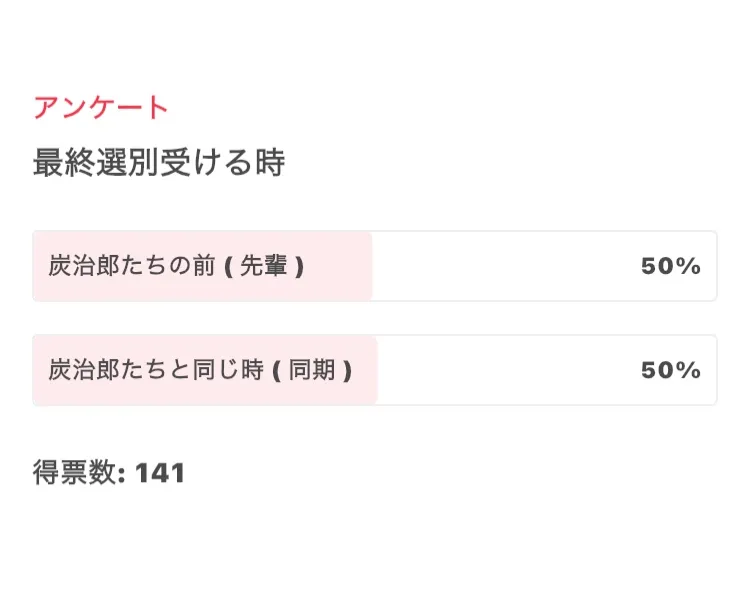Image resolution: width=750 pixels, height=593 pixels.
Task: Vote for 炭治郎たちの前 (先輩) option
Action: [x=375, y=266]
